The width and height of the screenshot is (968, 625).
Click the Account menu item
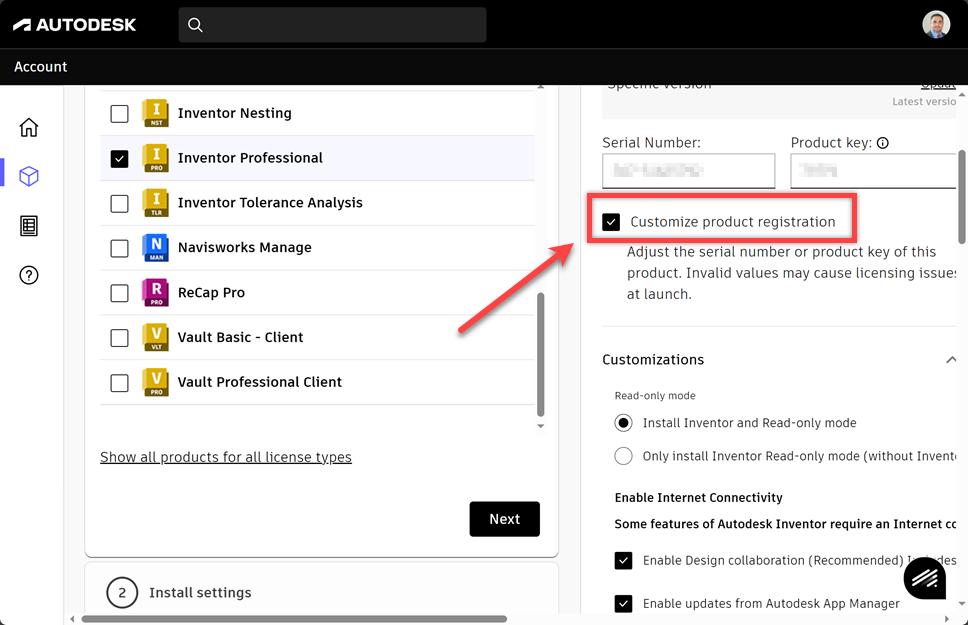(41, 67)
